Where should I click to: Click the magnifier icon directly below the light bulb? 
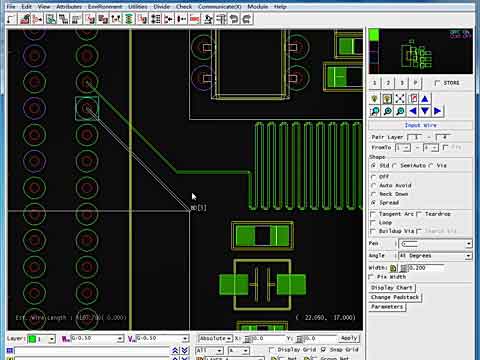pos(375,111)
